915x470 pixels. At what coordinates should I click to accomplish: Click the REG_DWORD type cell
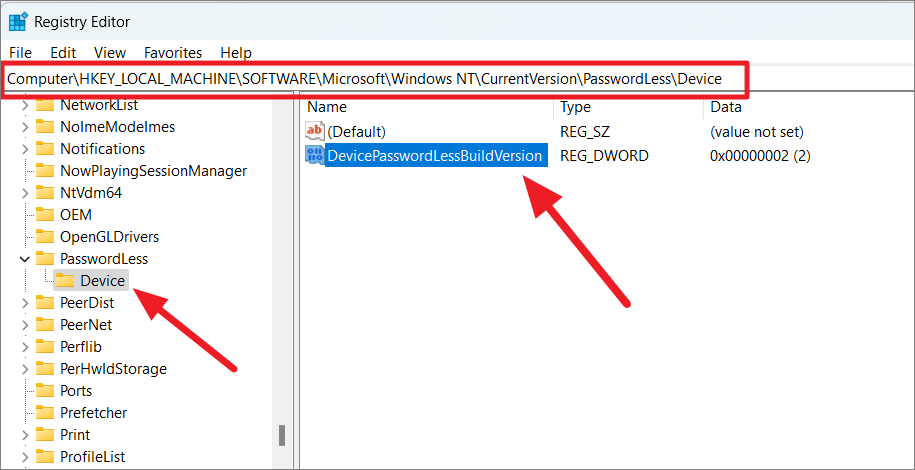point(604,156)
